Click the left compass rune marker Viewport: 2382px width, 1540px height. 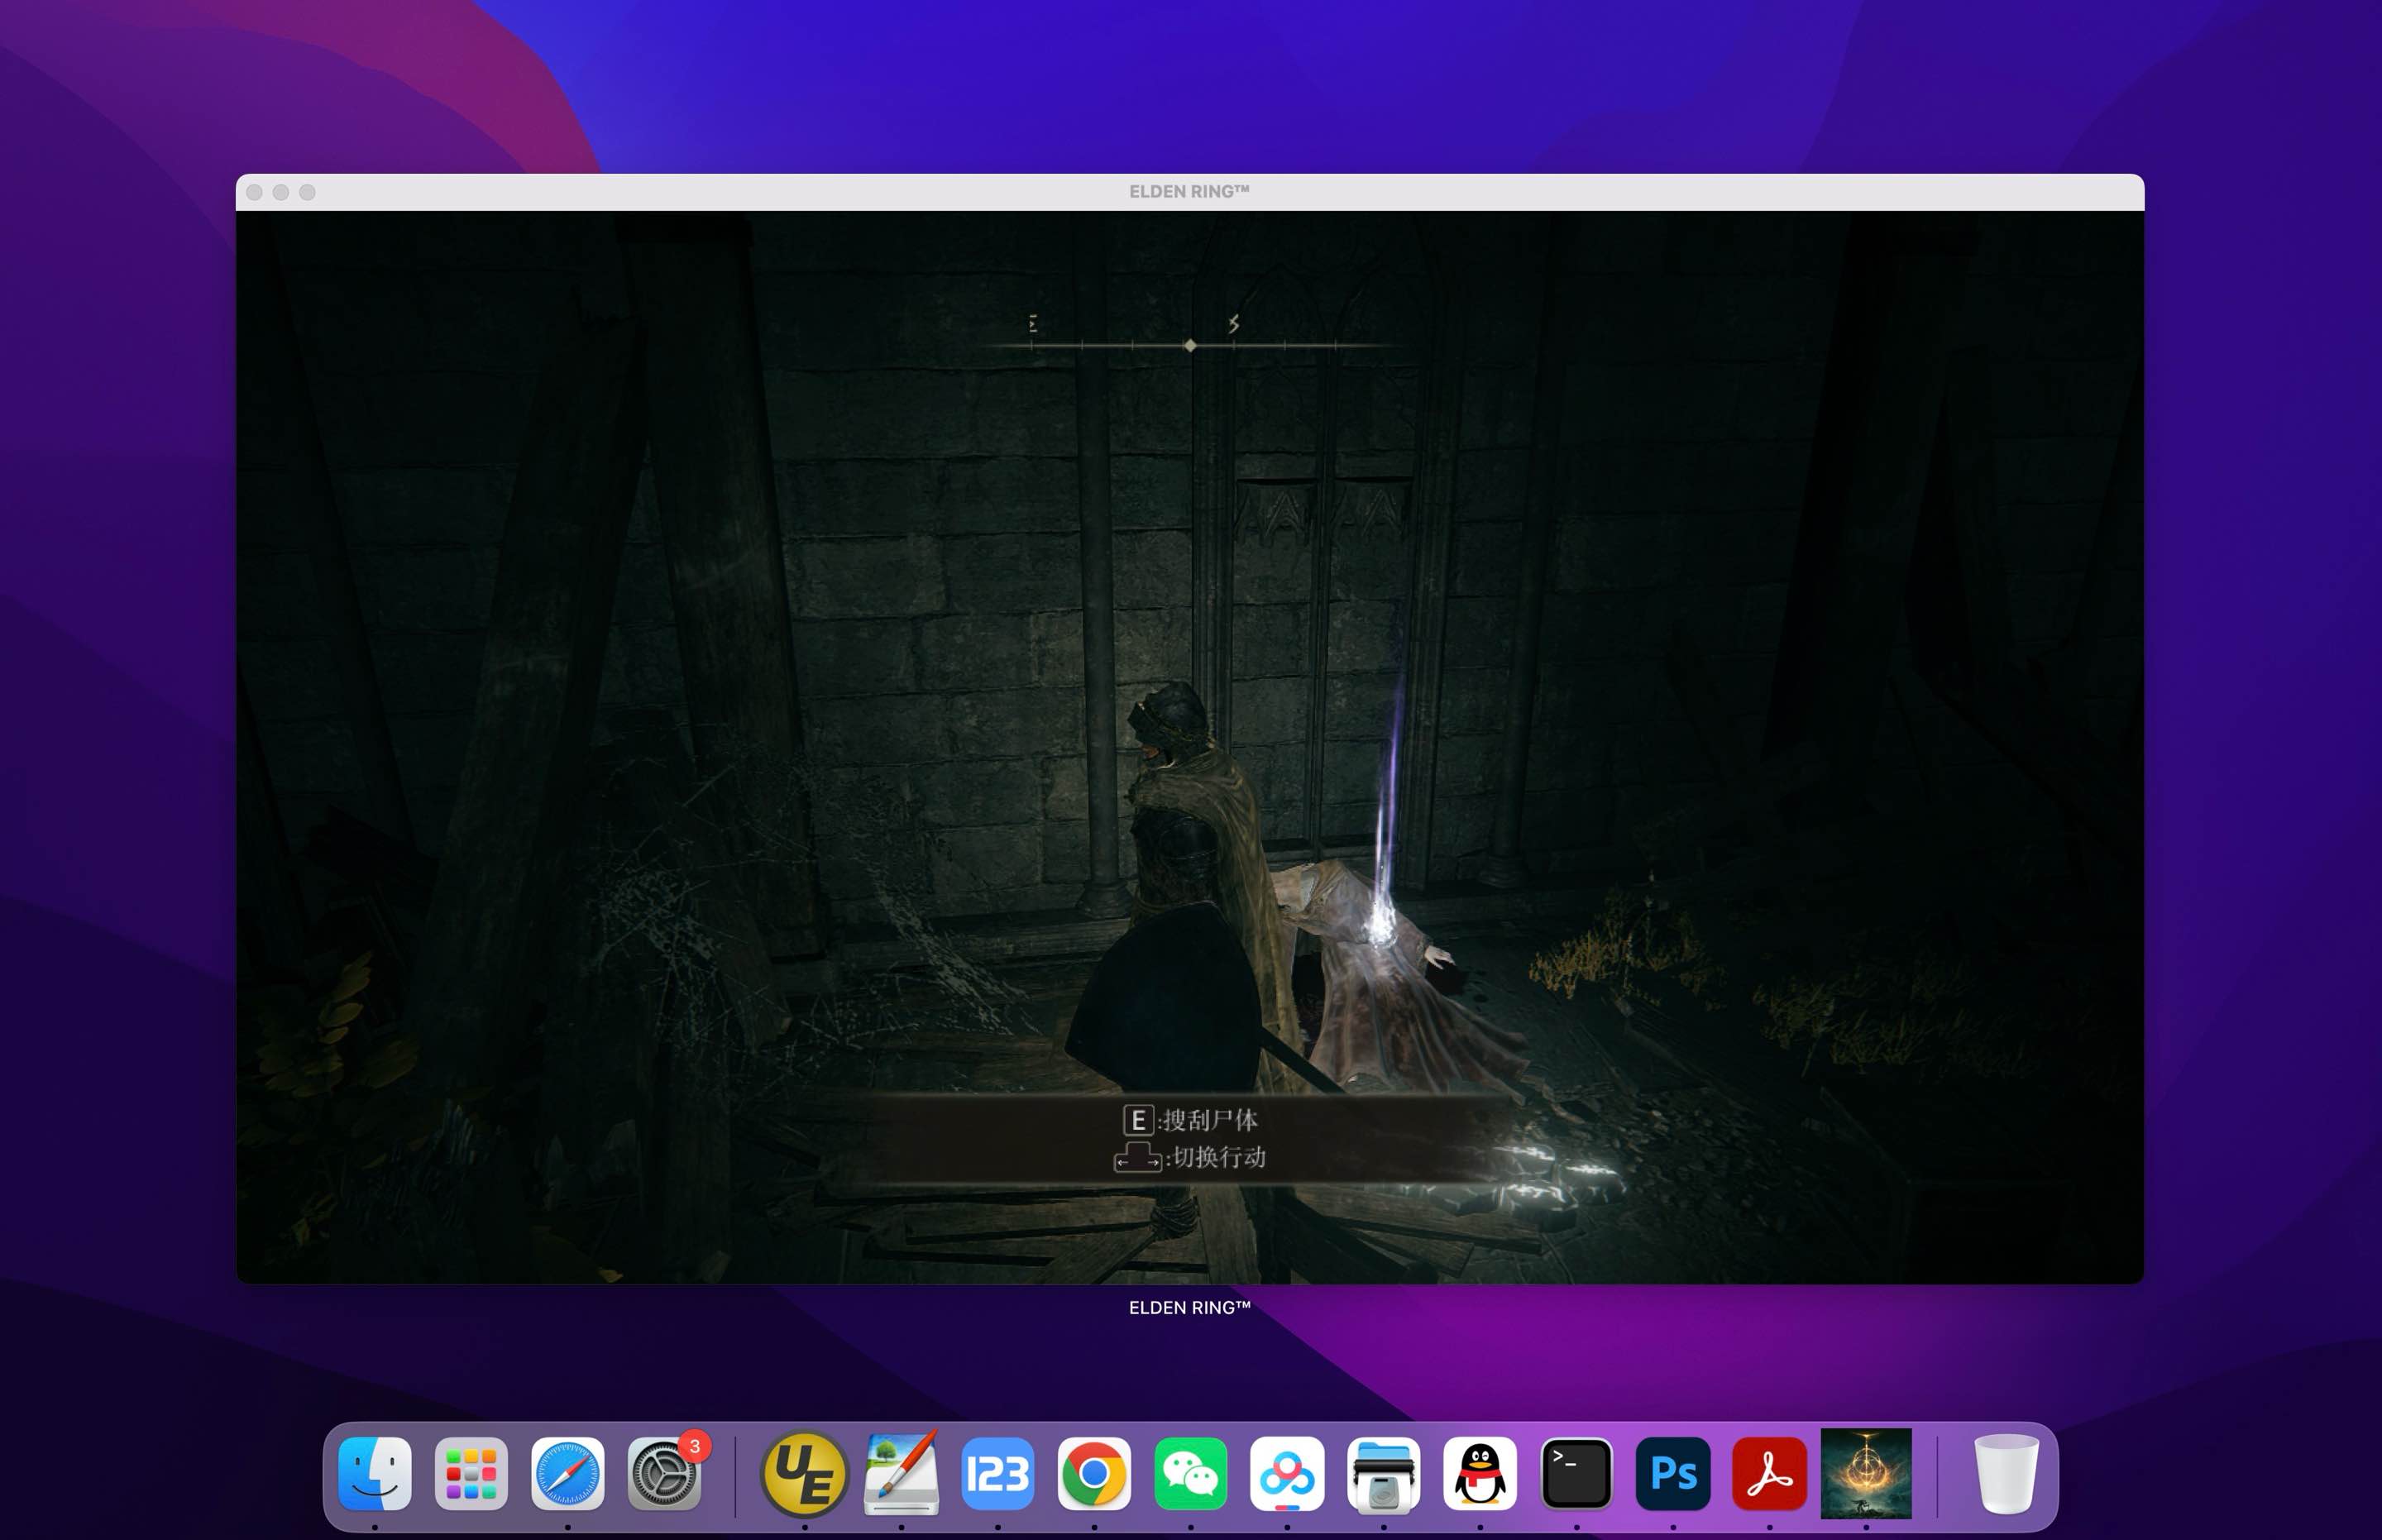click(1033, 323)
